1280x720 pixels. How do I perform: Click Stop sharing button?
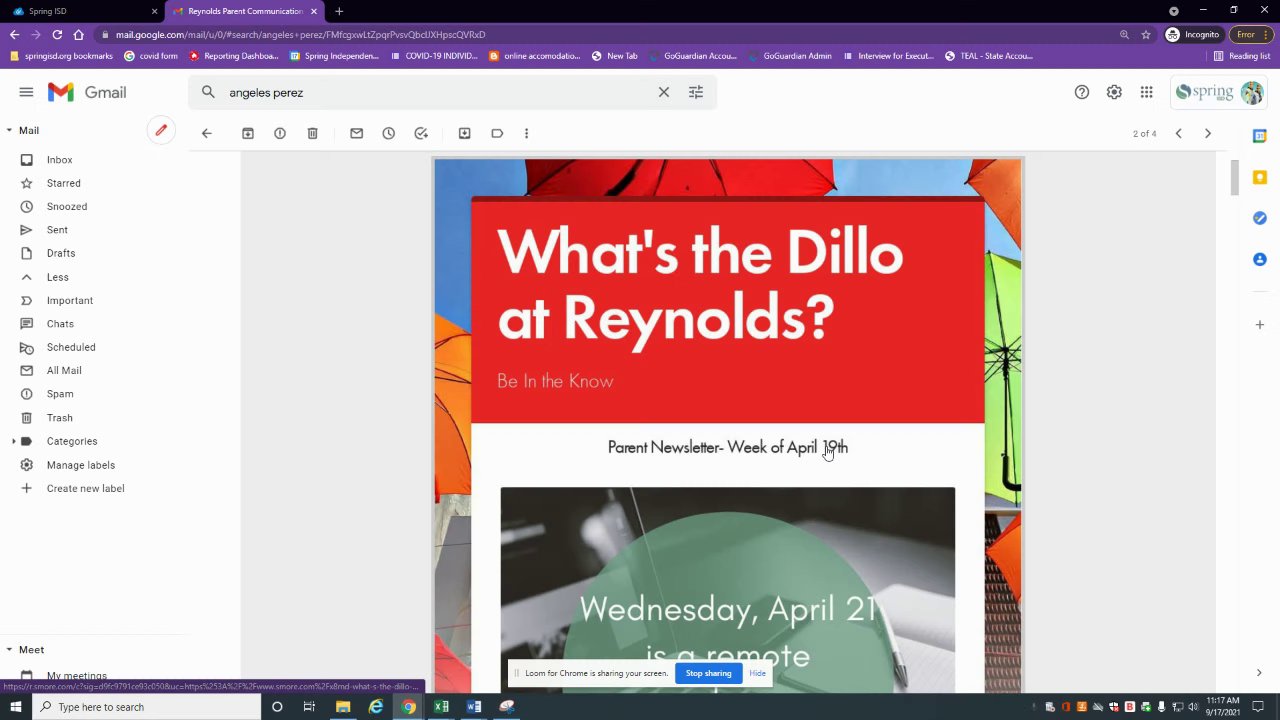(708, 673)
